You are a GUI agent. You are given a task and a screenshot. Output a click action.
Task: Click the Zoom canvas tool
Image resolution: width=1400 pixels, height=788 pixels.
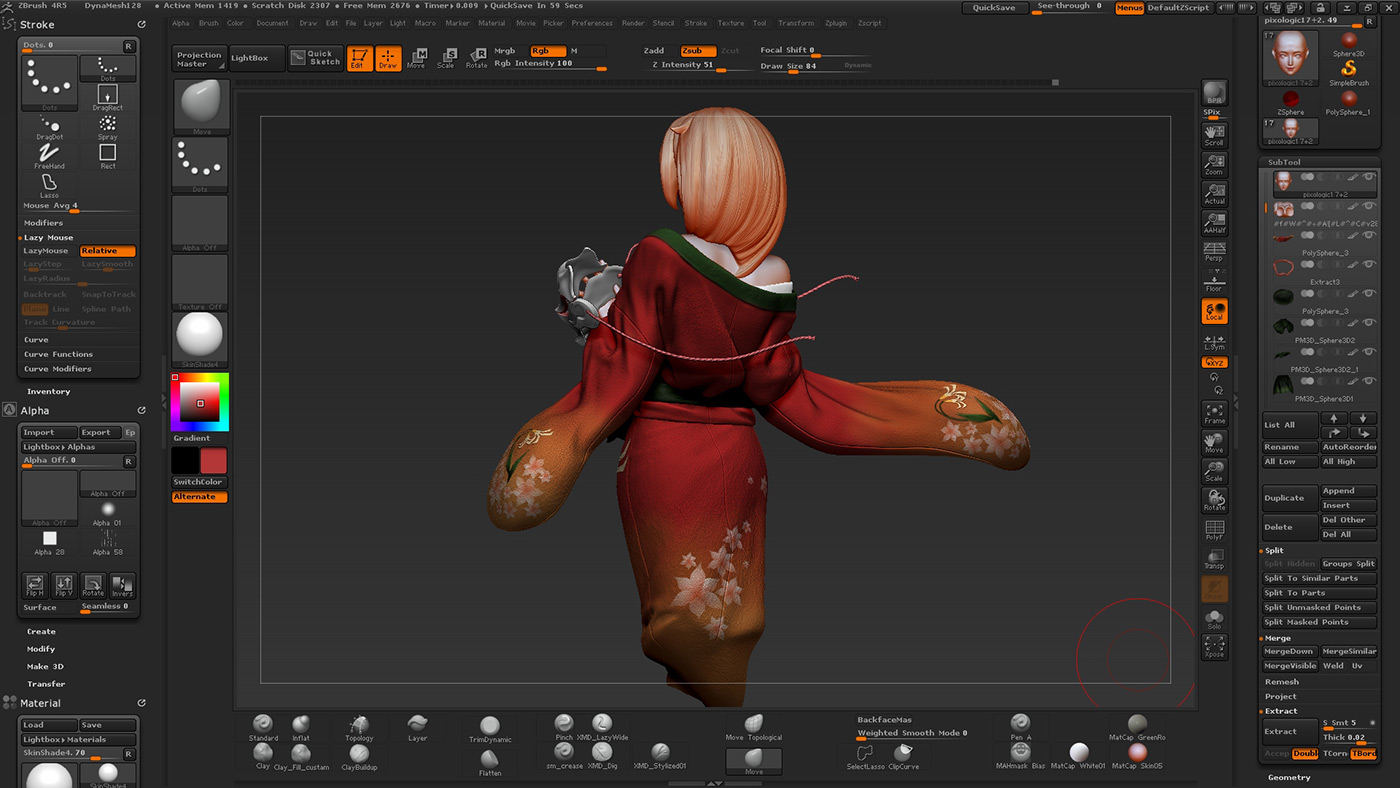[1214, 165]
